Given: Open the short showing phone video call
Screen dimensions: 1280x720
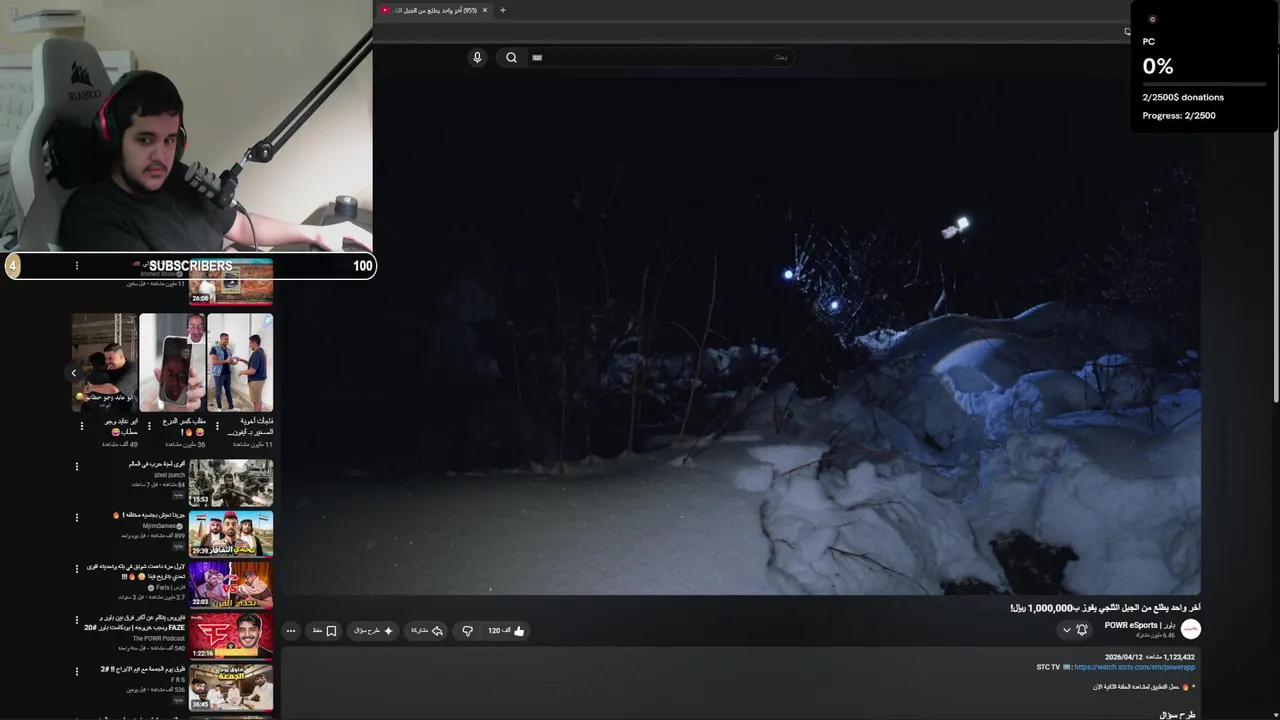Looking at the screenshot, I should 172,362.
